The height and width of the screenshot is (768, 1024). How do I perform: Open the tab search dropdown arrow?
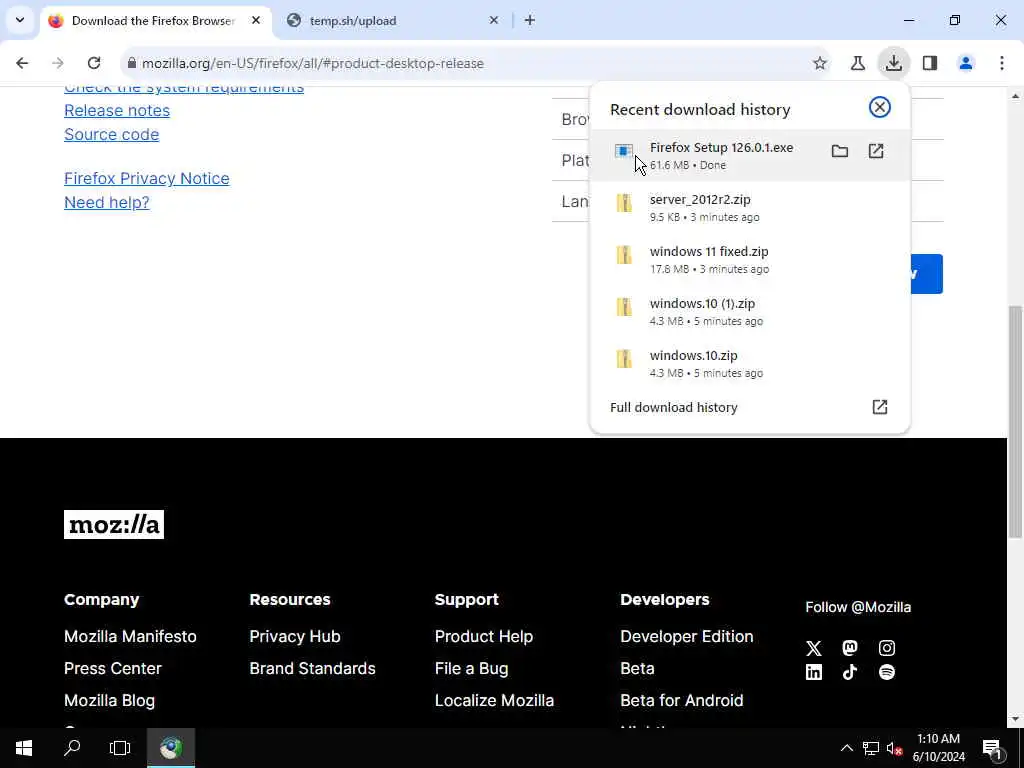click(20, 20)
